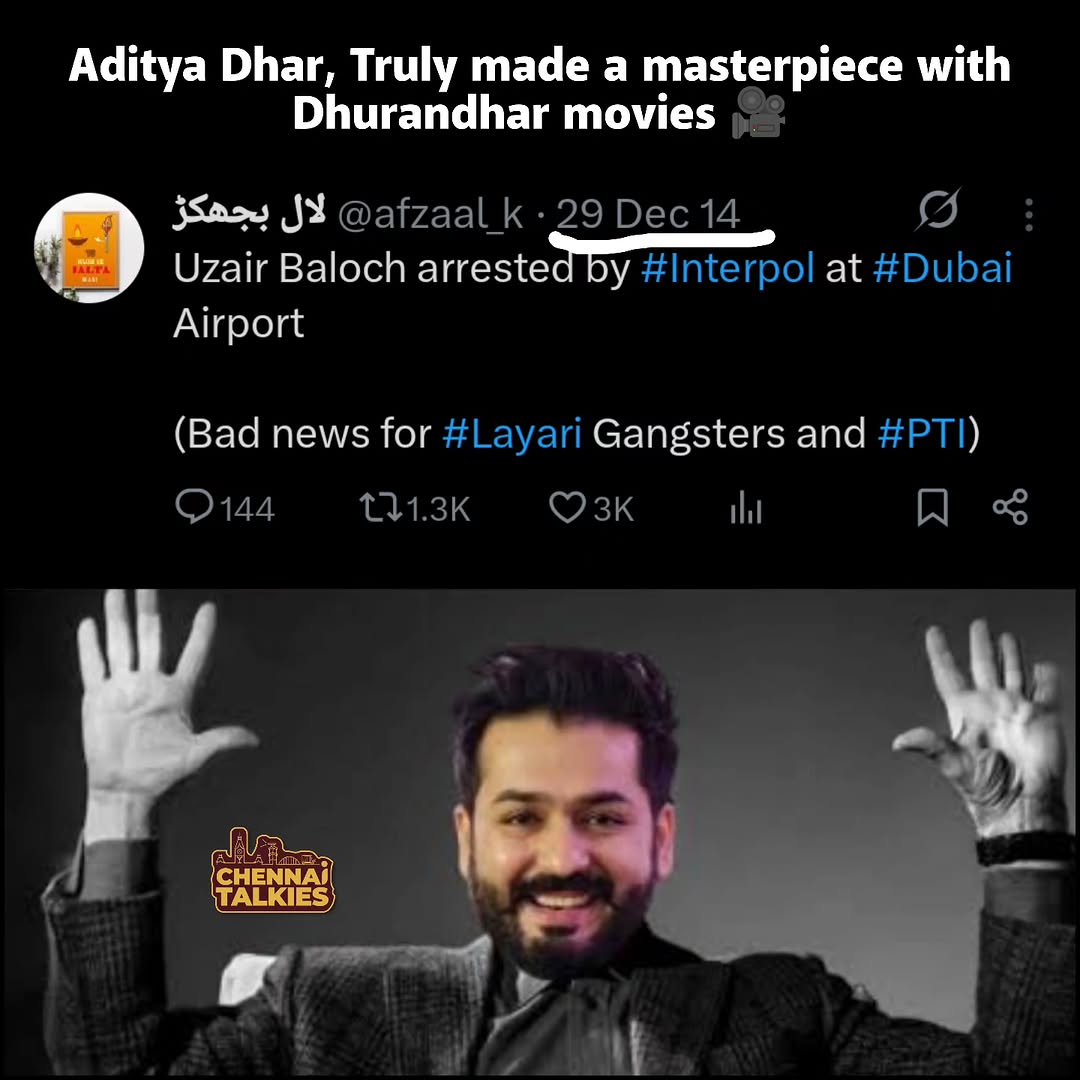This screenshot has width=1080, height=1080.
Task: Click the 29 Dec 14 tweet date
Action: tap(648, 214)
